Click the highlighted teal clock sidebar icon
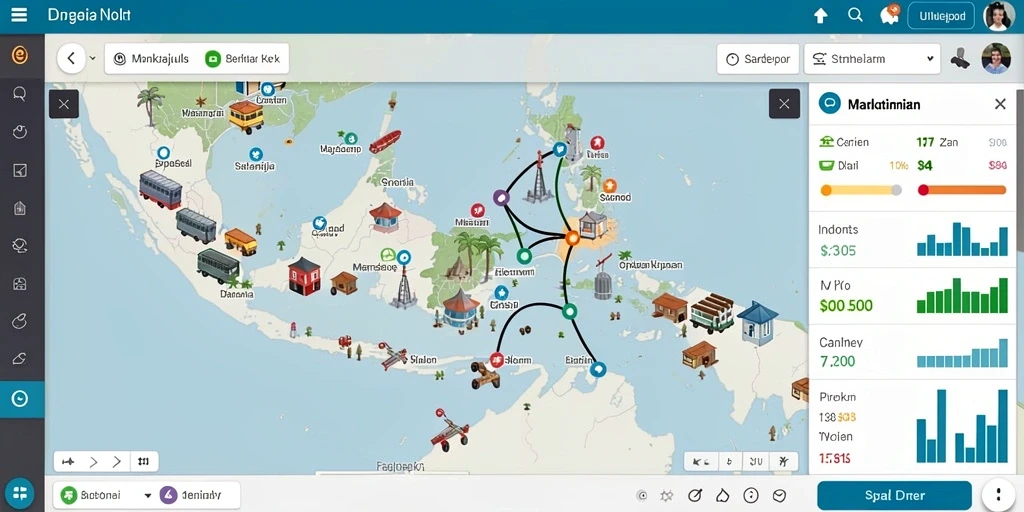The height and width of the screenshot is (512, 1024). point(20,398)
